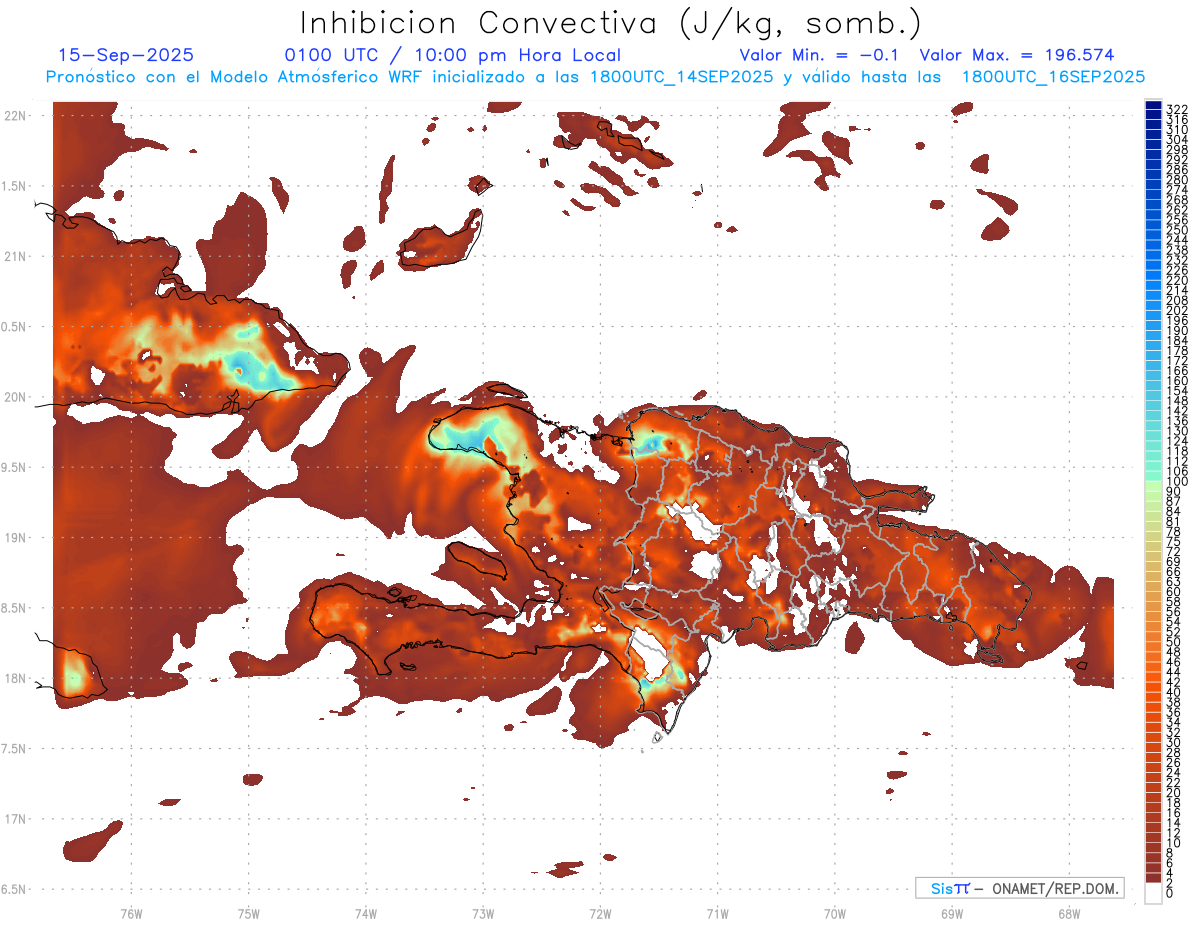Select the date label 15-Sep-2025

126,55
